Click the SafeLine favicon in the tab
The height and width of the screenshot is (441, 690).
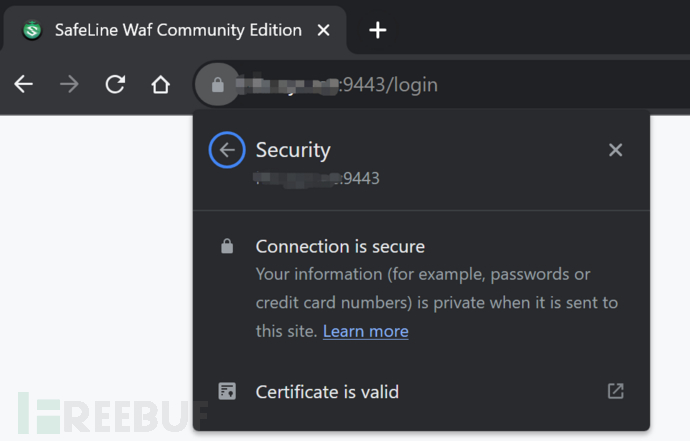[33, 30]
